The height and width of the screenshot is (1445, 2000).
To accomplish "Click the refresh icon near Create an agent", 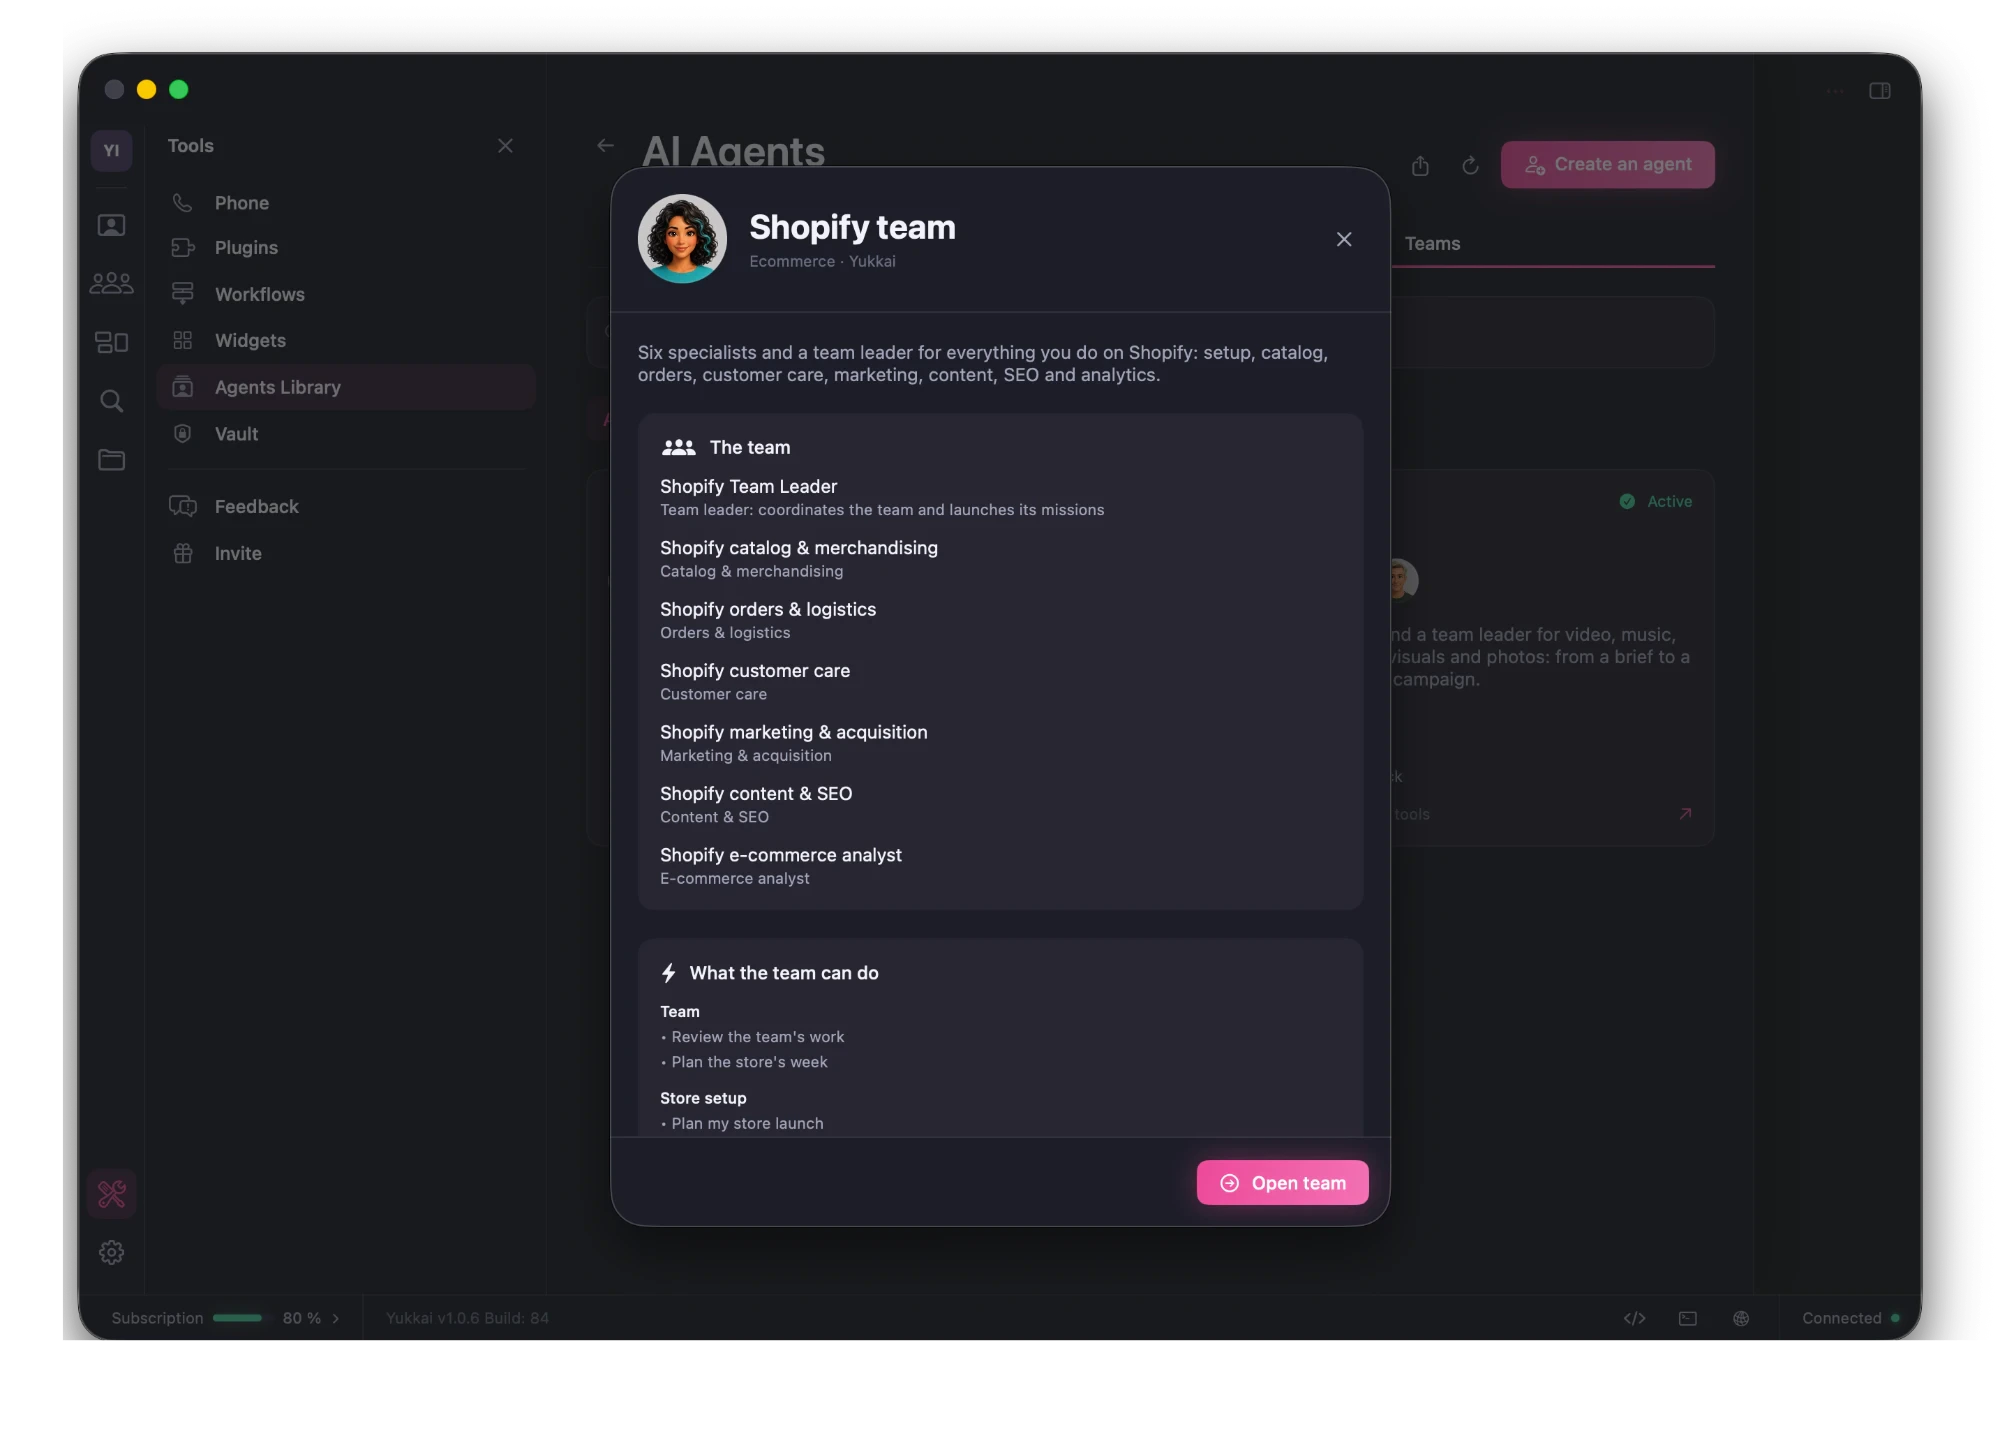I will [1470, 165].
